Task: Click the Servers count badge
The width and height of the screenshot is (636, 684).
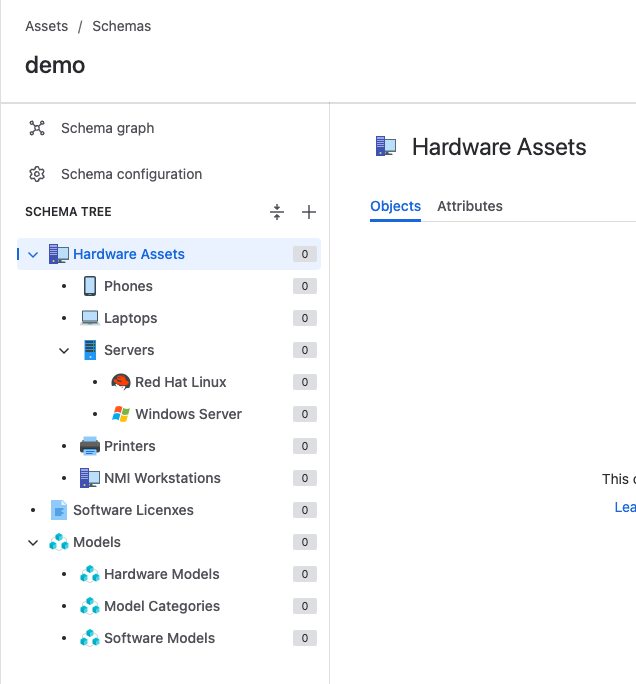Action: tap(305, 350)
